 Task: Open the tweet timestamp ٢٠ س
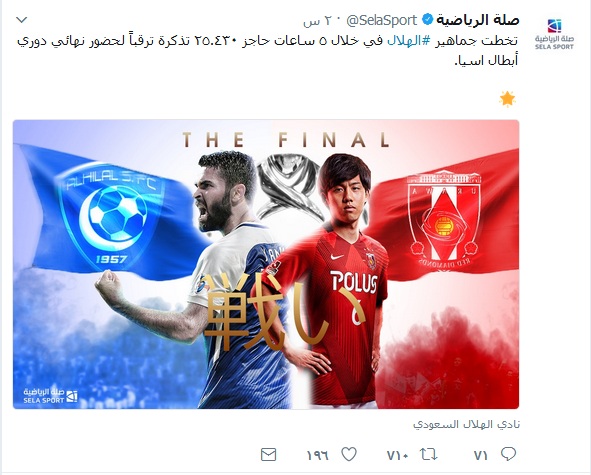point(319,21)
